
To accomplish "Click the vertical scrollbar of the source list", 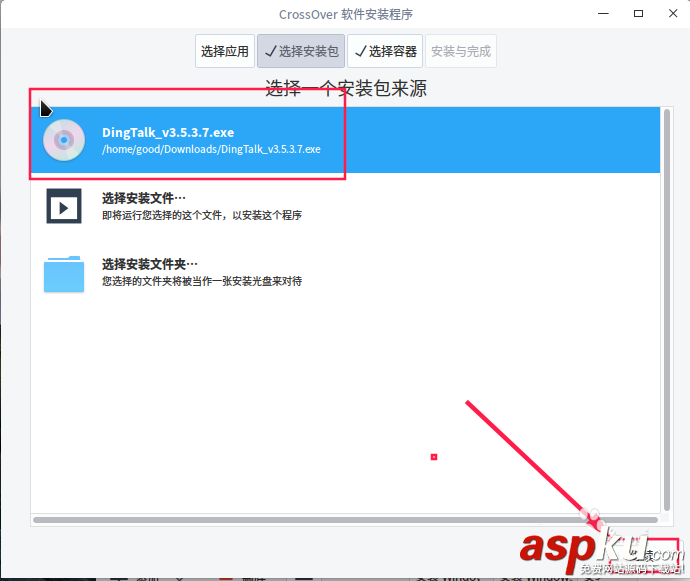I will (667, 310).
